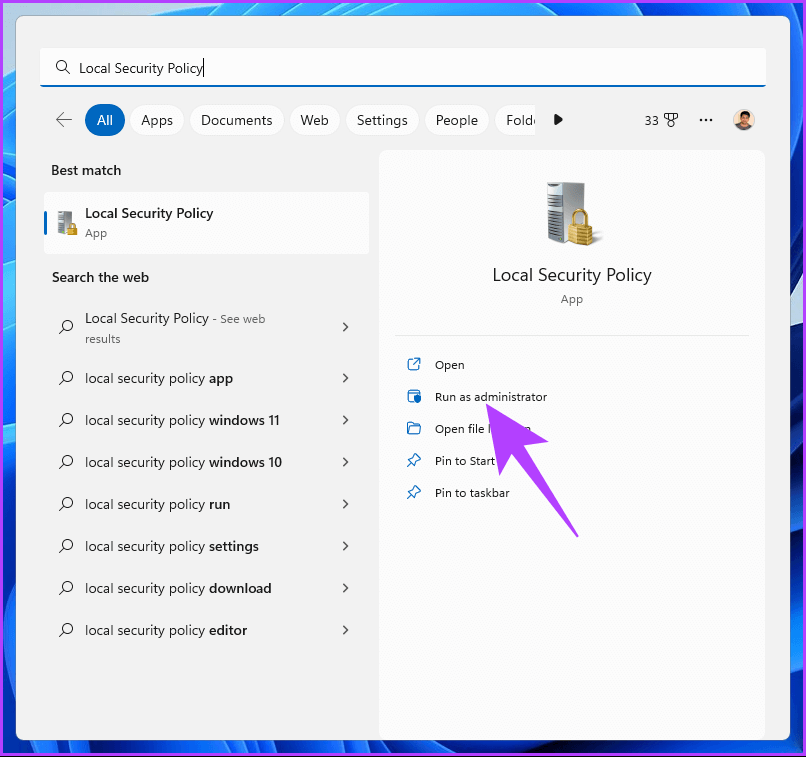Expand the 'See web results' suggestion chevron
The width and height of the screenshot is (806, 757).
pyautogui.click(x=345, y=327)
